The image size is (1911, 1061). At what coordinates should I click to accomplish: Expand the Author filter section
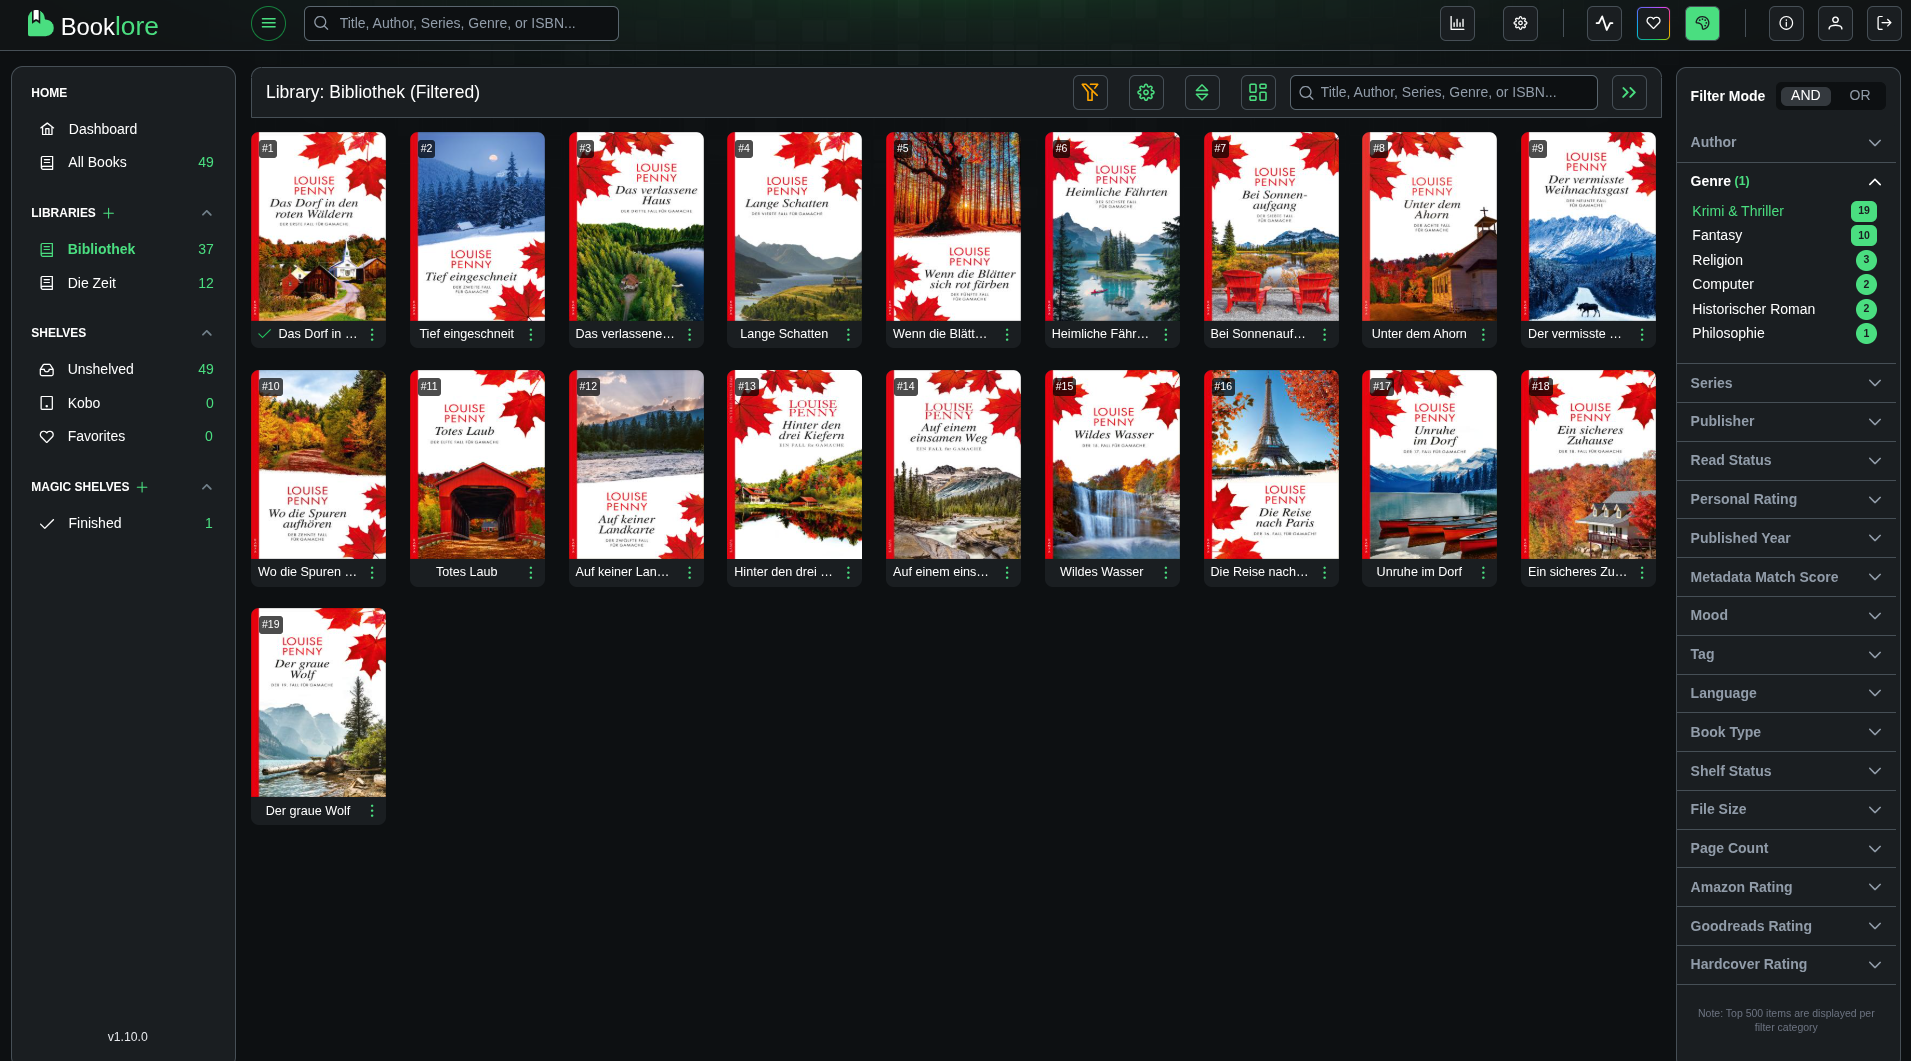pyautogui.click(x=1785, y=143)
